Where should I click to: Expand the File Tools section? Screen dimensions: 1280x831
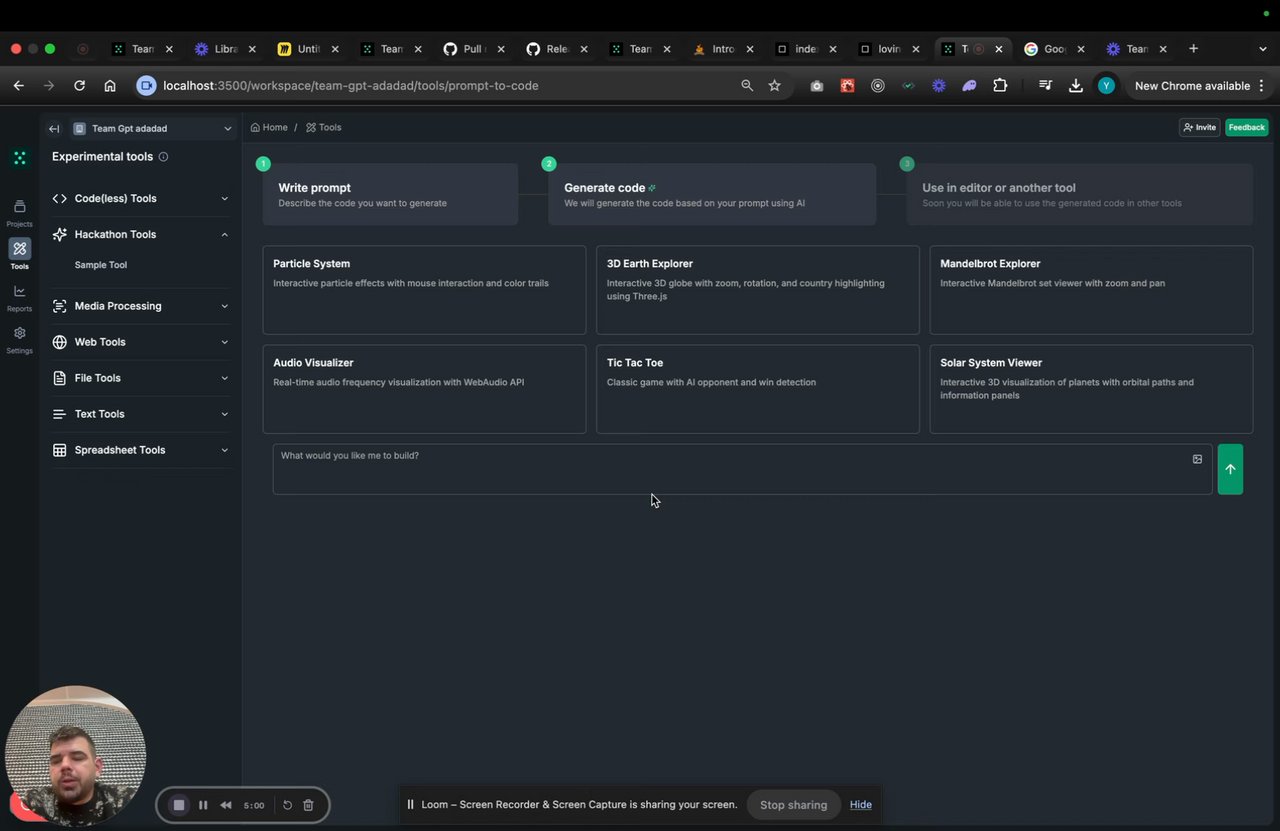click(139, 378)
